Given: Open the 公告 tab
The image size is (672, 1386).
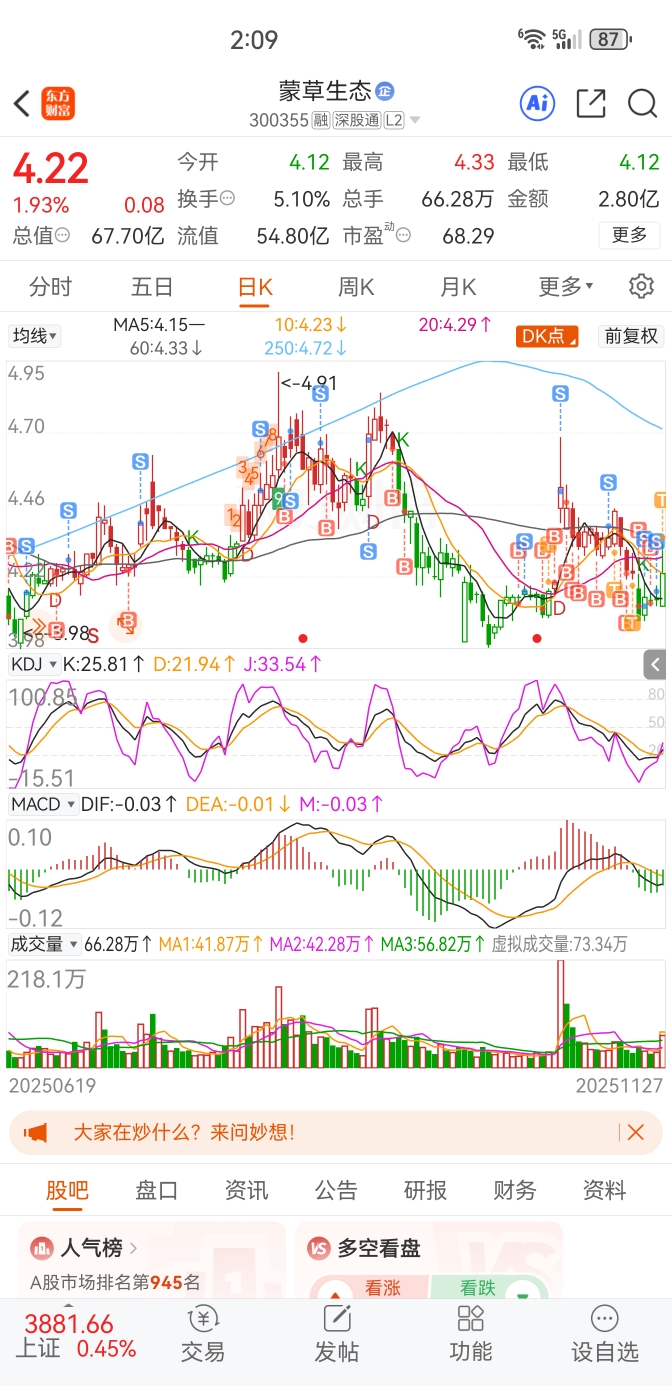Looking at the screenshot, I should (336, 1190).
